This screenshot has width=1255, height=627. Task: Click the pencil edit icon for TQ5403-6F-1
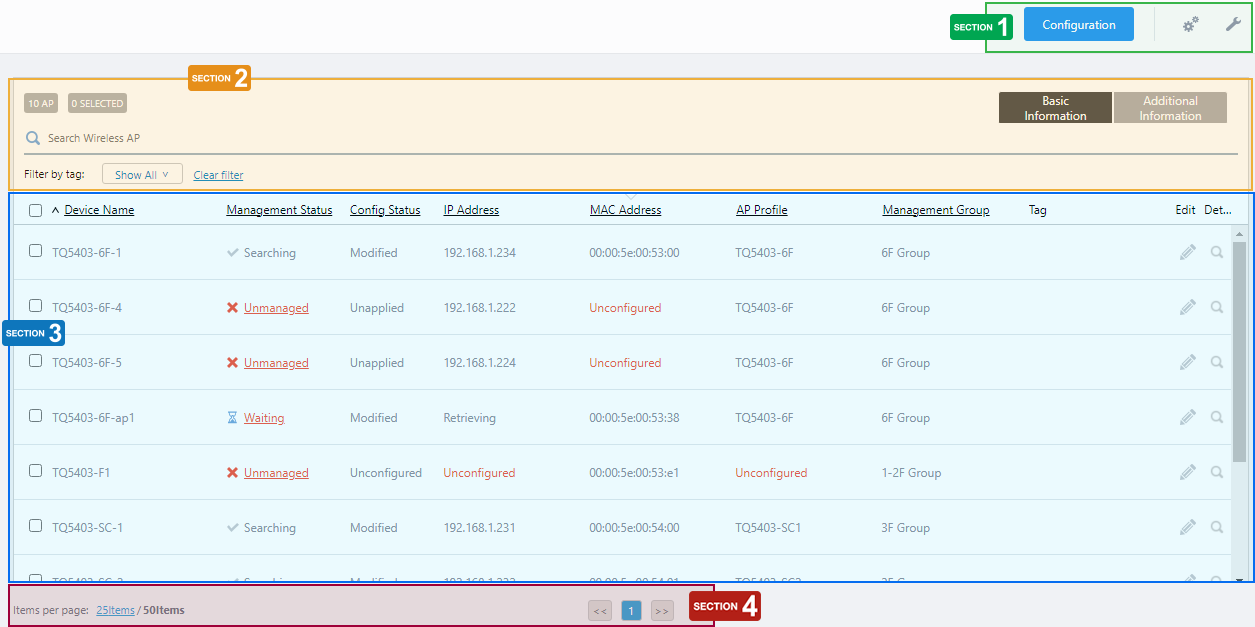(x=1187, y=253)
